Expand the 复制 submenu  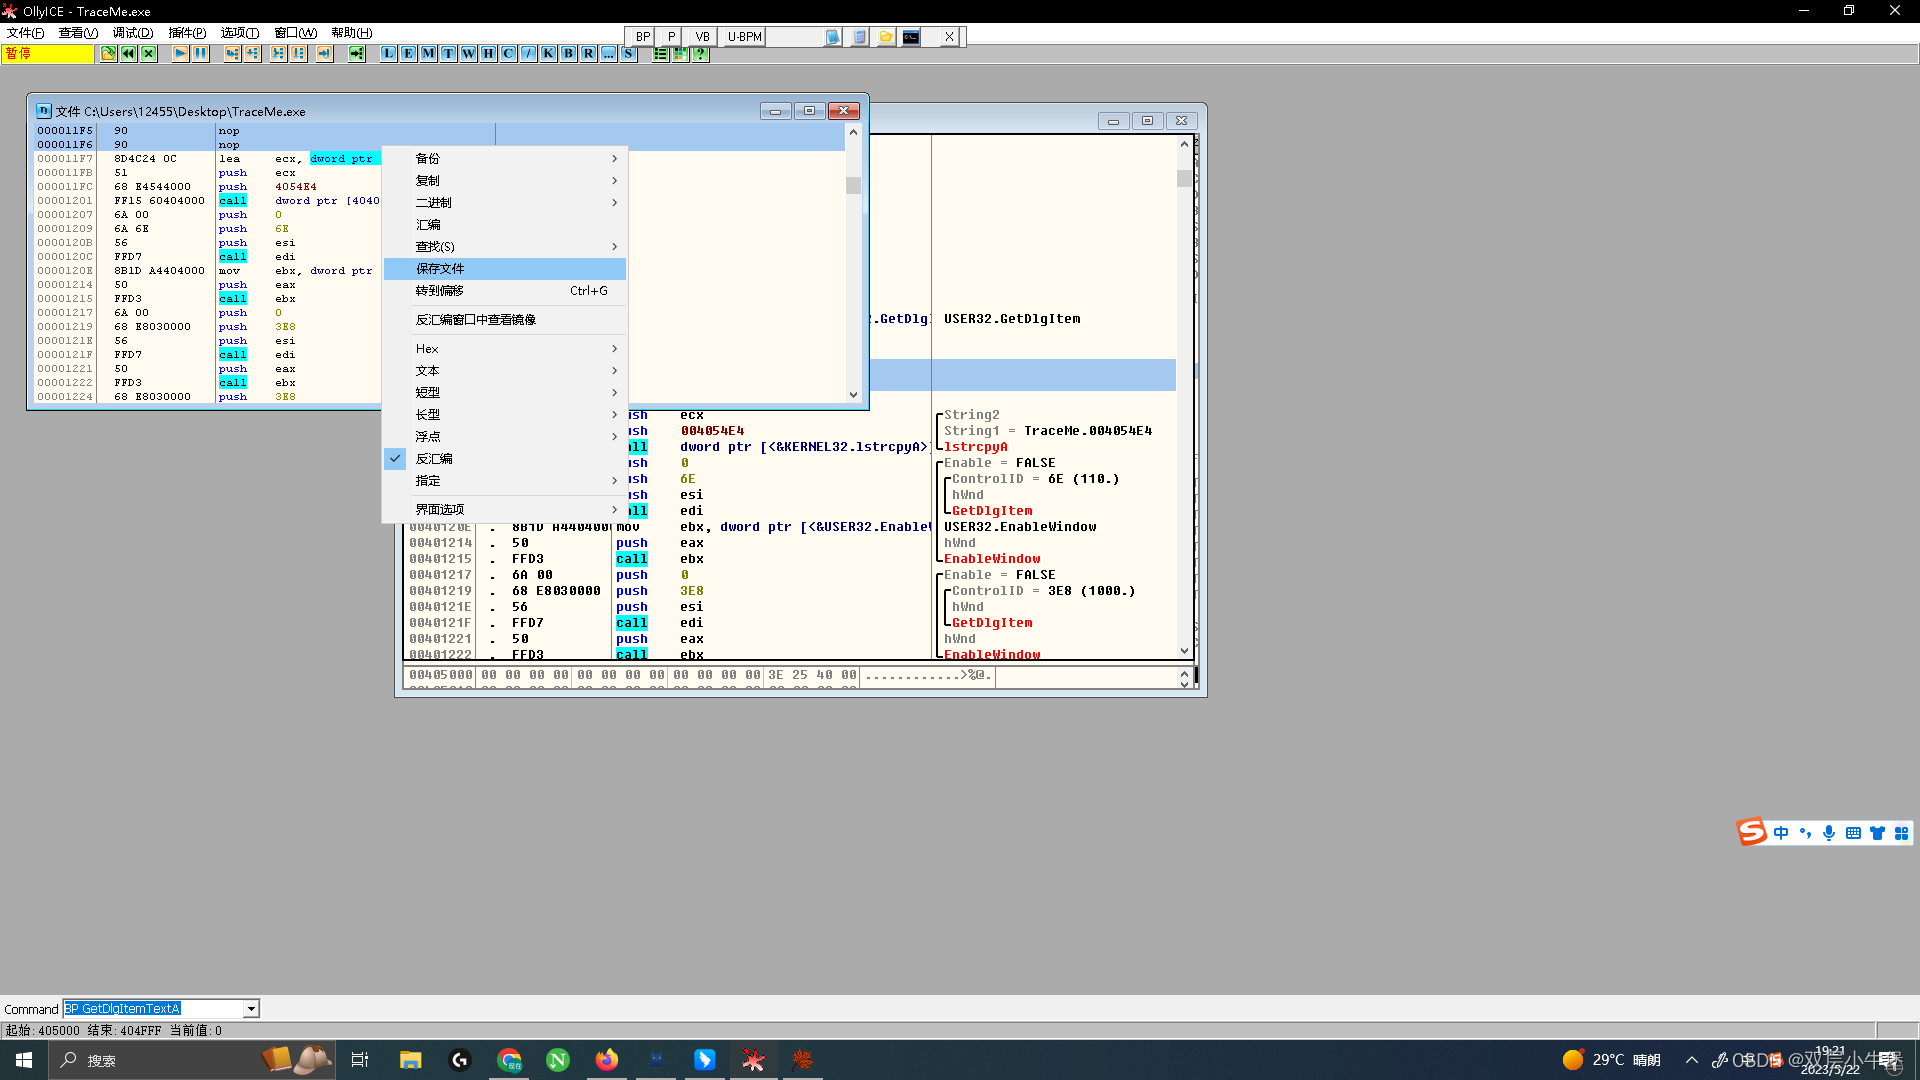click(x=505, y=181)
